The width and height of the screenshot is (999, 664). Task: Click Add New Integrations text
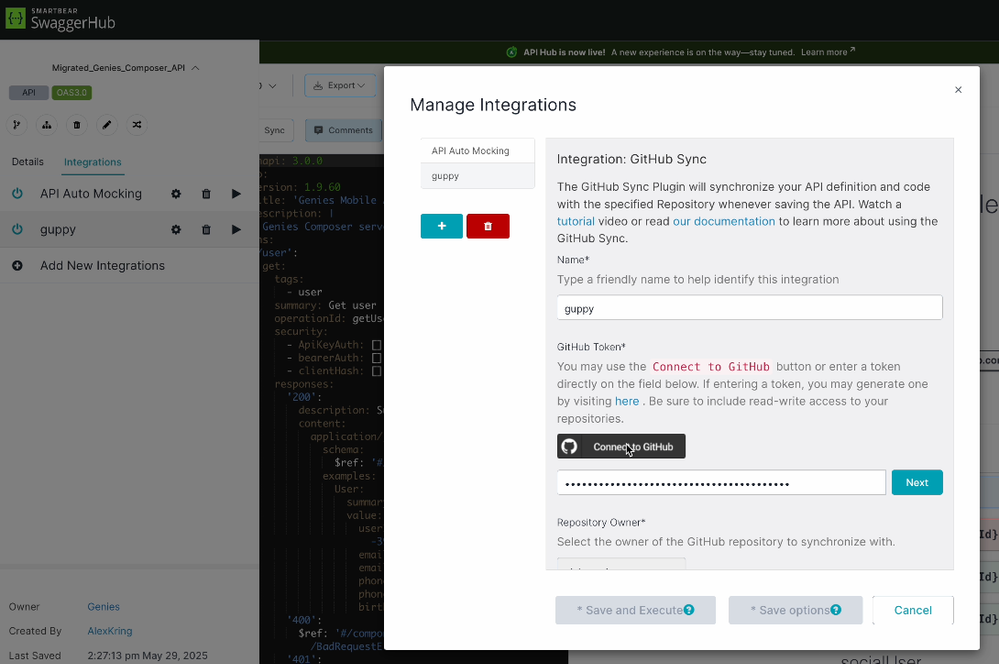[x=103, y=266]
